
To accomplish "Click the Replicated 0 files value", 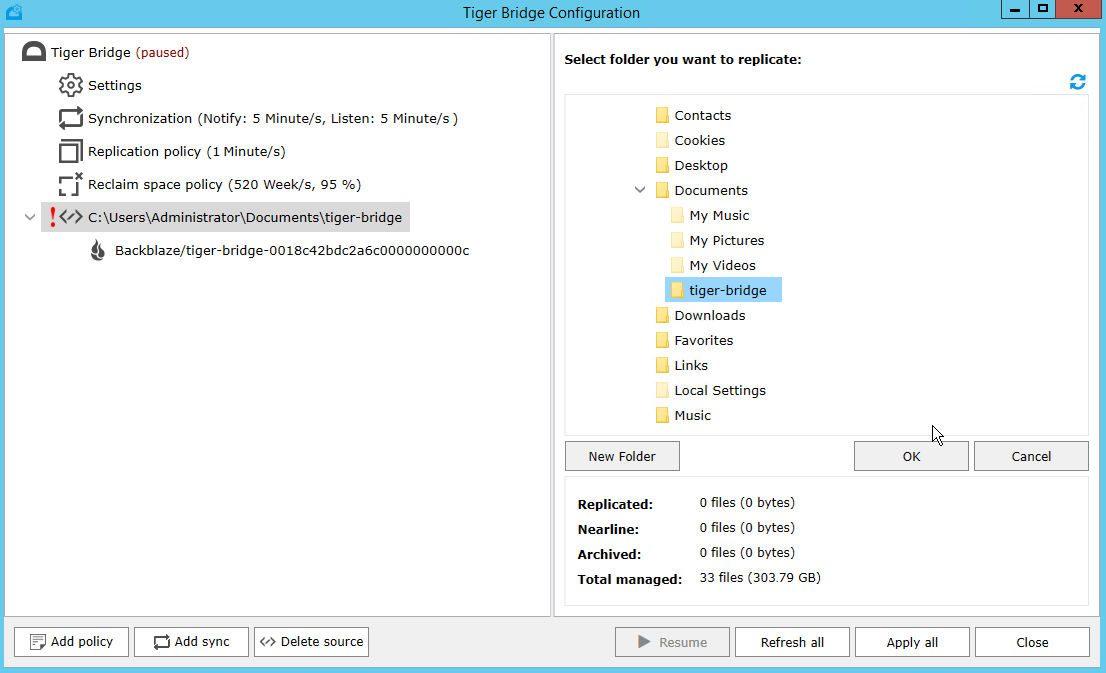I will point(747,502).
